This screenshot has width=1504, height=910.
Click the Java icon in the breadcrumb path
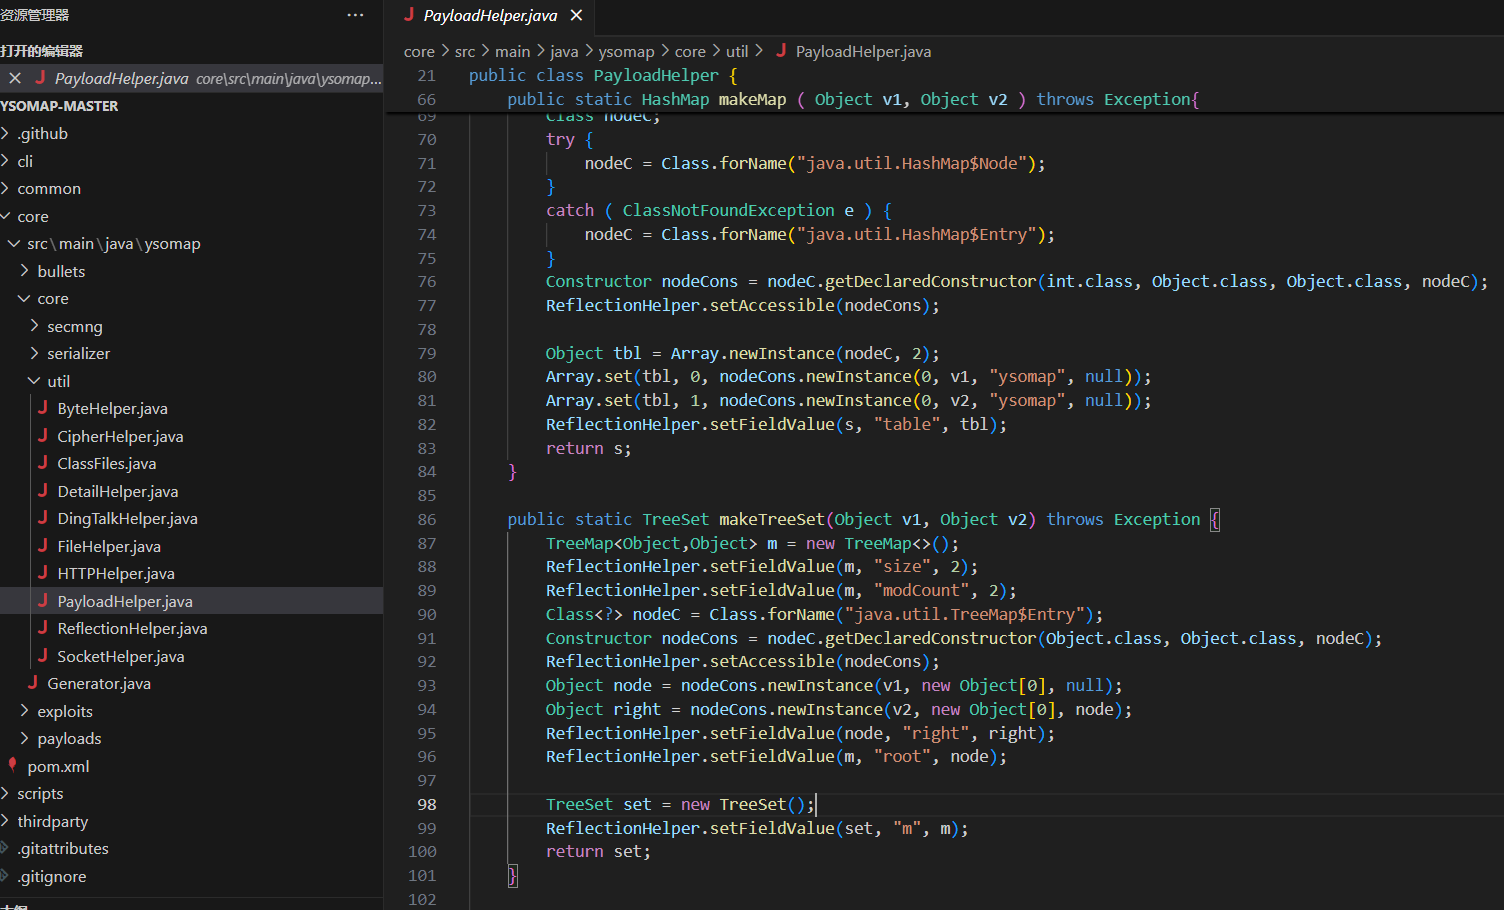tap(781, 51)
